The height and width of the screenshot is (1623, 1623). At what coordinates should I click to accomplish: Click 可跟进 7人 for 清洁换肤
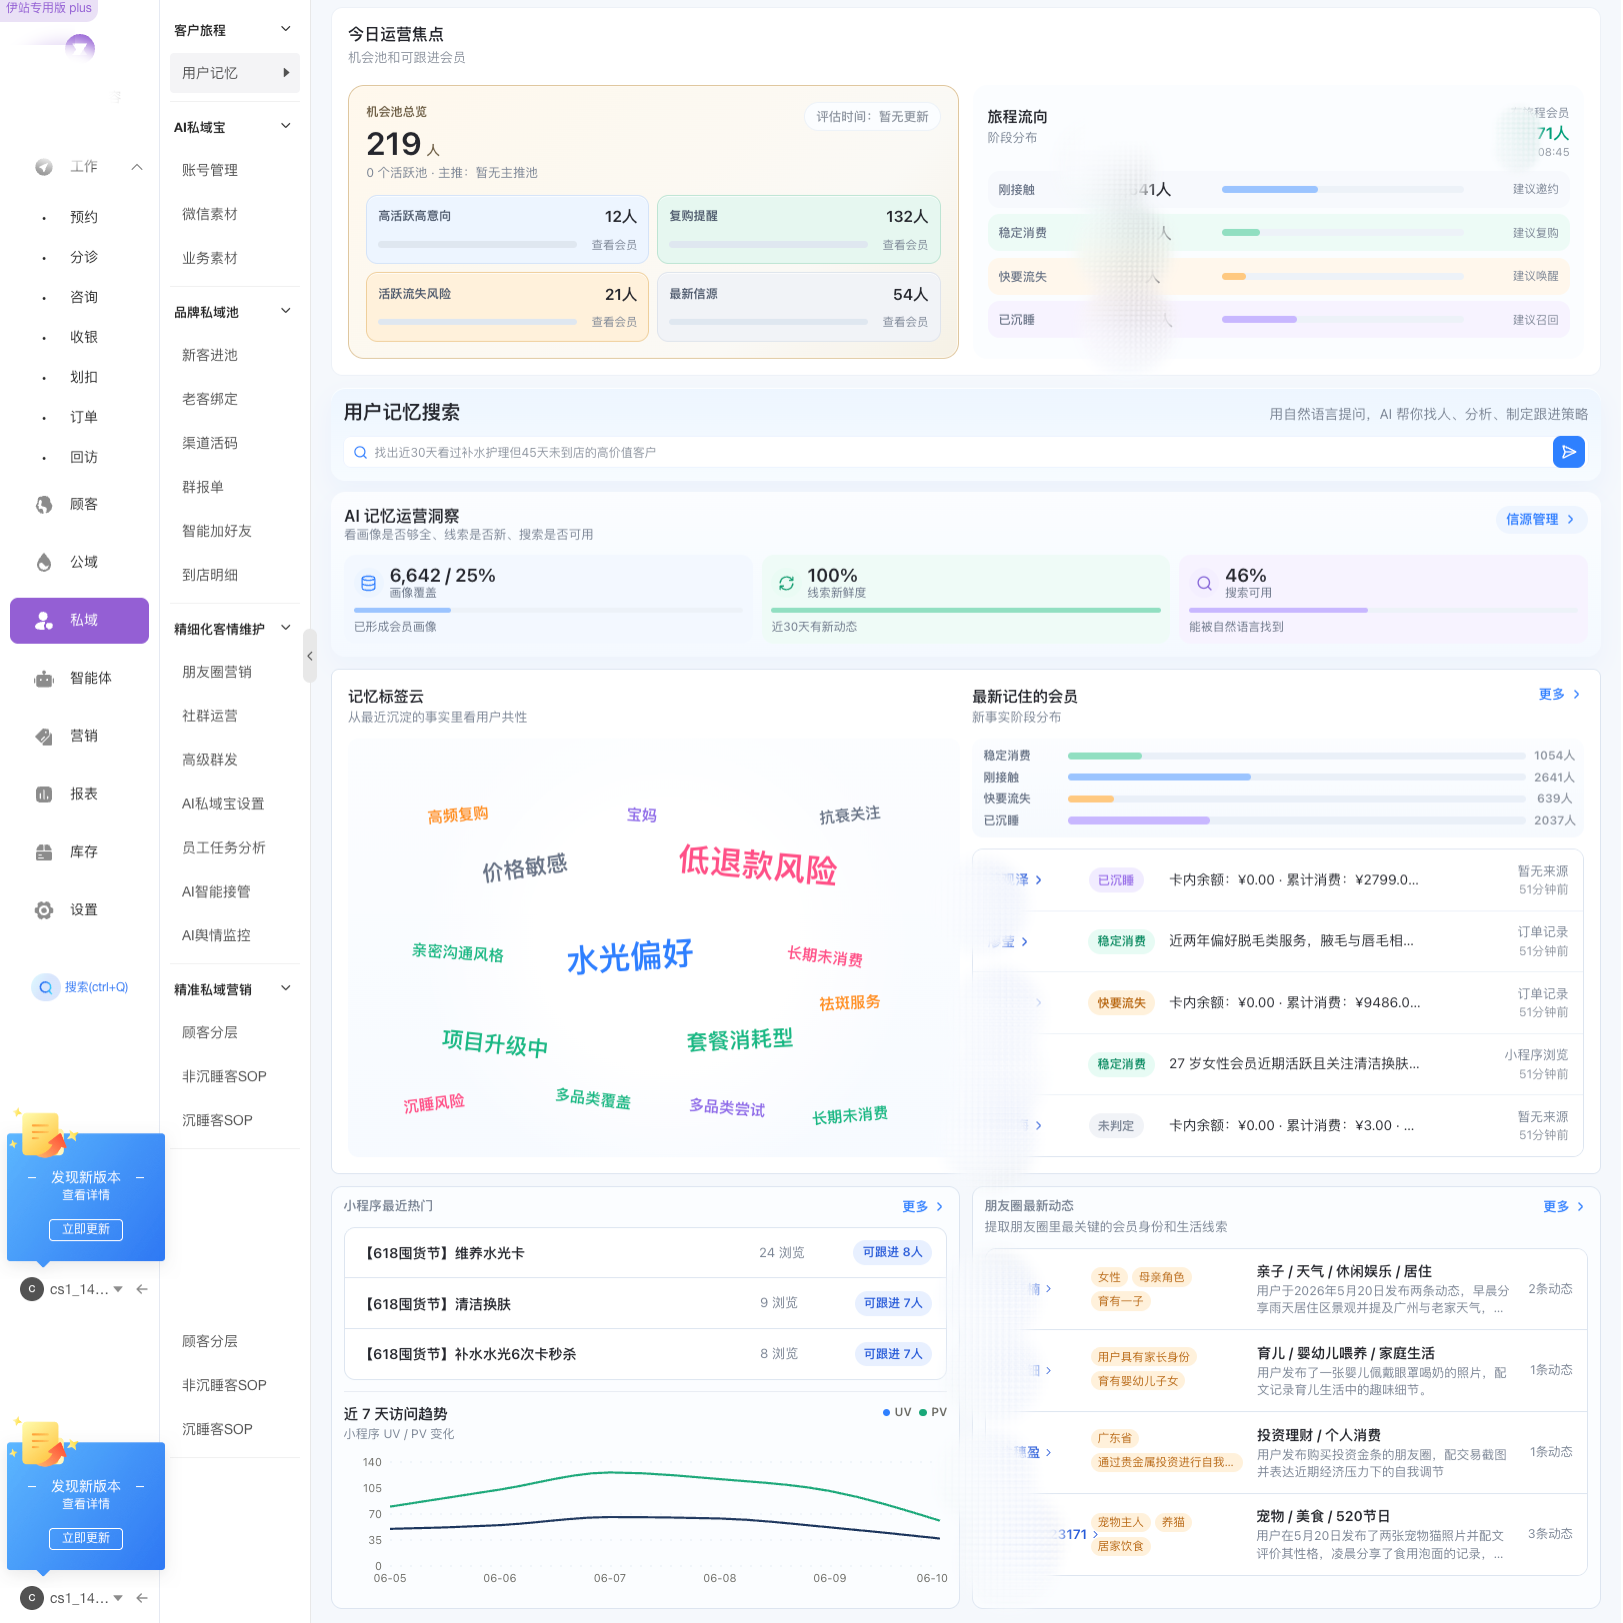tap(892, 1303)
